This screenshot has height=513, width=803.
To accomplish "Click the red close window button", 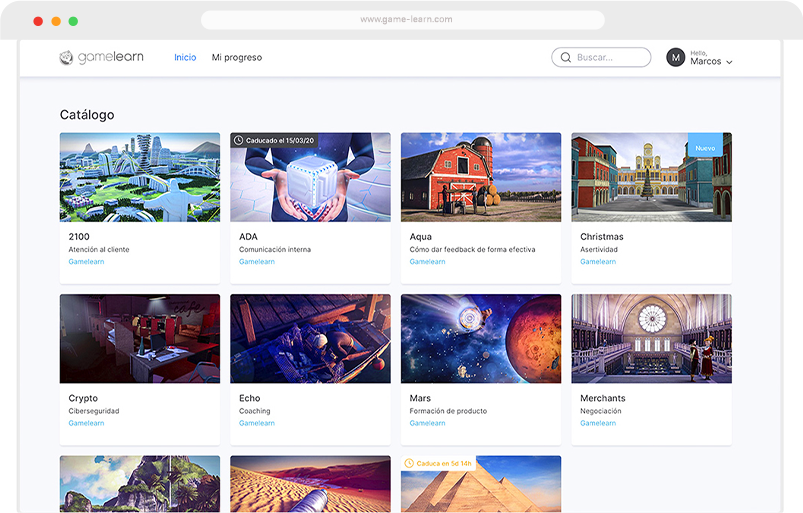I will 38,21.
